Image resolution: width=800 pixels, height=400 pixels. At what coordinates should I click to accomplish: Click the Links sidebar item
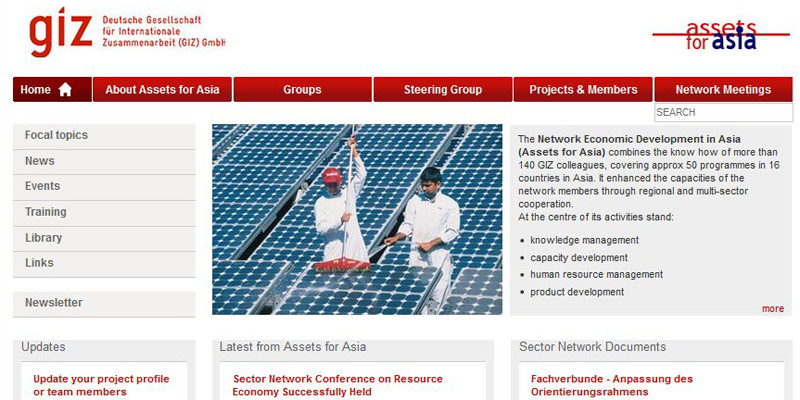pyautogui.click(x=40, y=263)
